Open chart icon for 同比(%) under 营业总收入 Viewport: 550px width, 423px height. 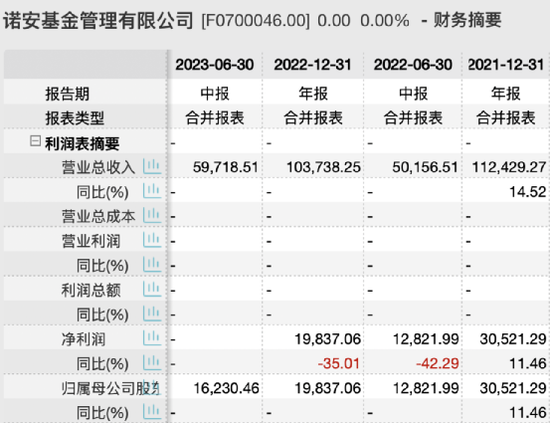(x=152, y=192)
